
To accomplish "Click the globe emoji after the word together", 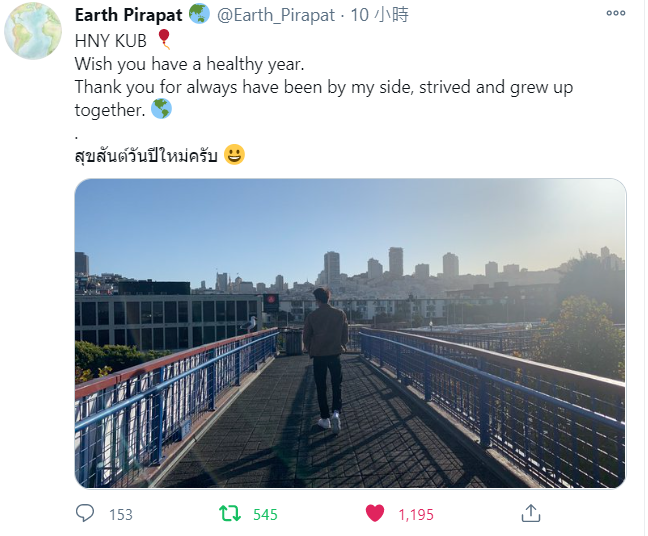I will [x=161, y=109].
